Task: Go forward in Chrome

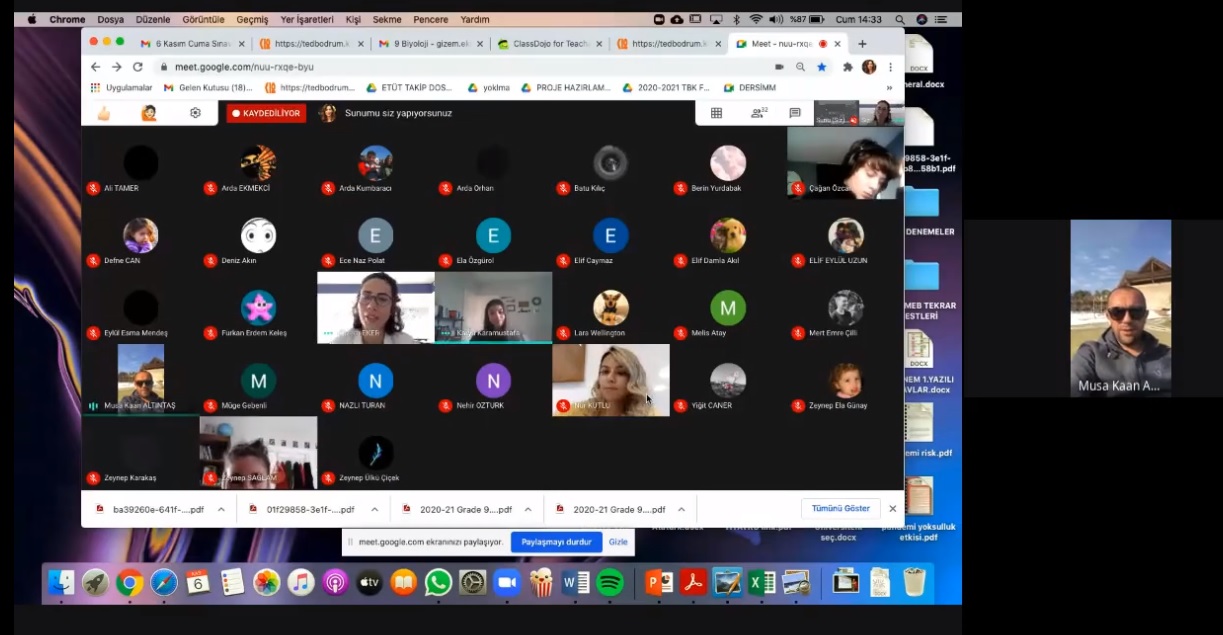Action: 117,67
